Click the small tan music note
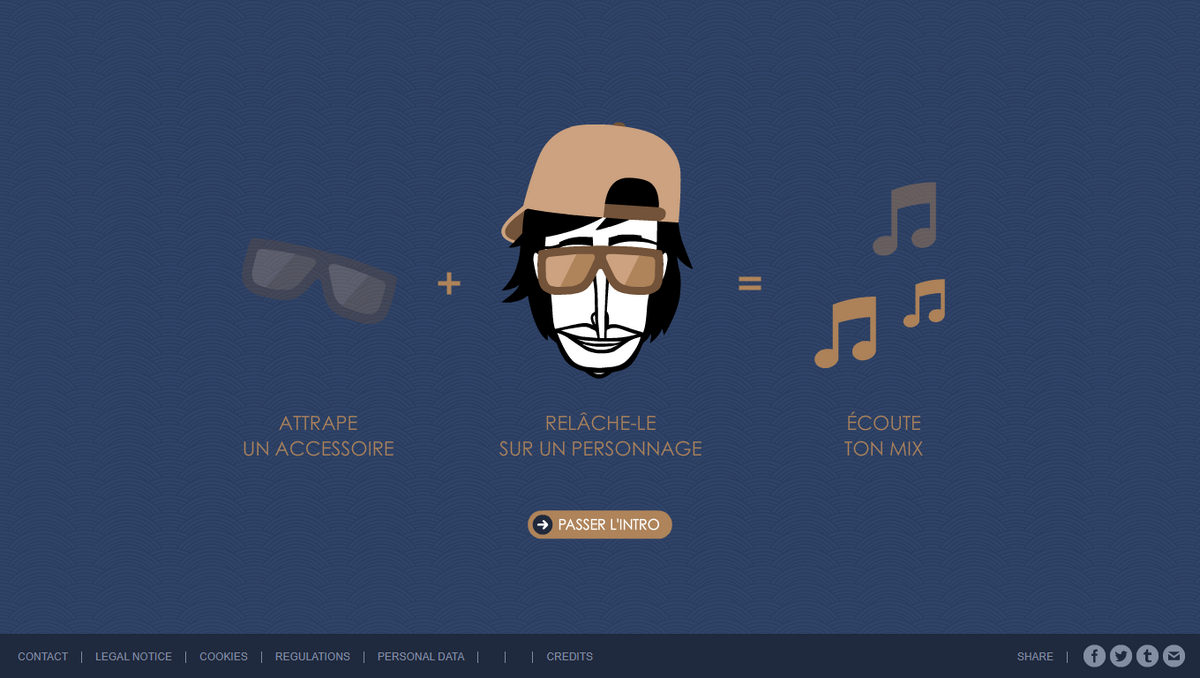Viewport: 1200px width, 678px height. click(924, 303)
